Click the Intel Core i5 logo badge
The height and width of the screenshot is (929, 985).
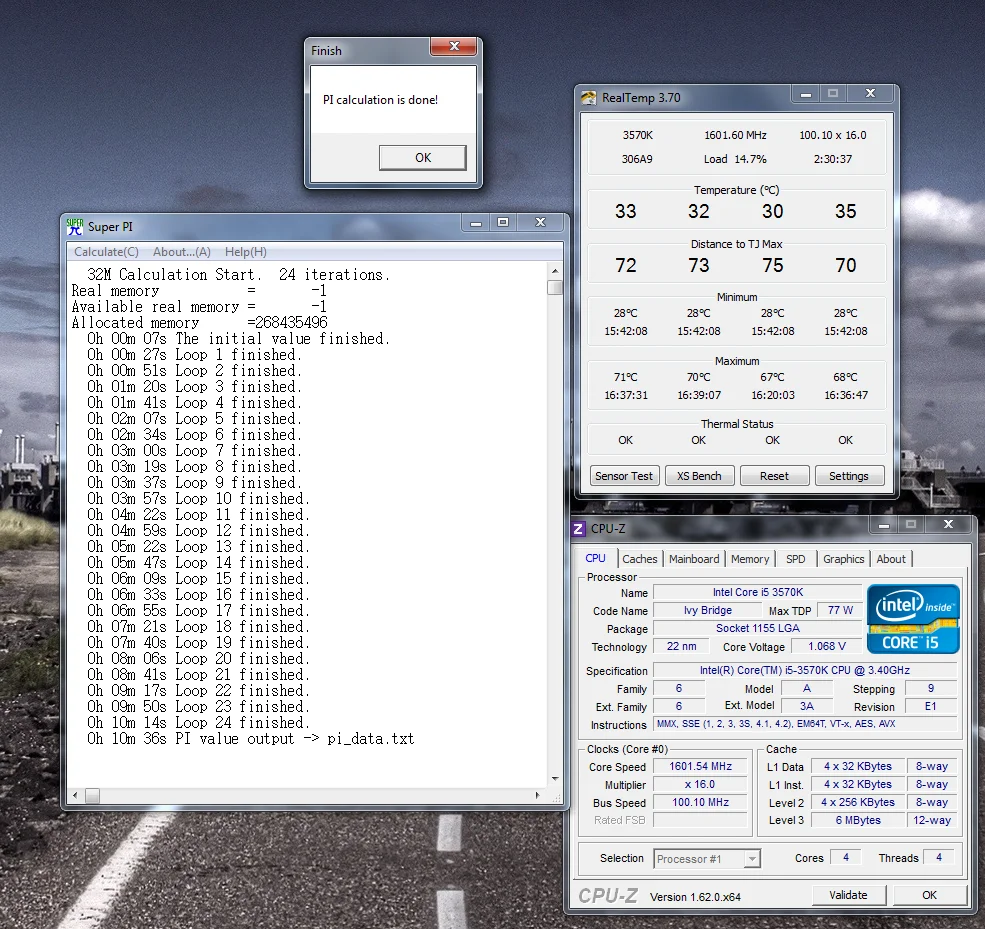tap(913, 619)
